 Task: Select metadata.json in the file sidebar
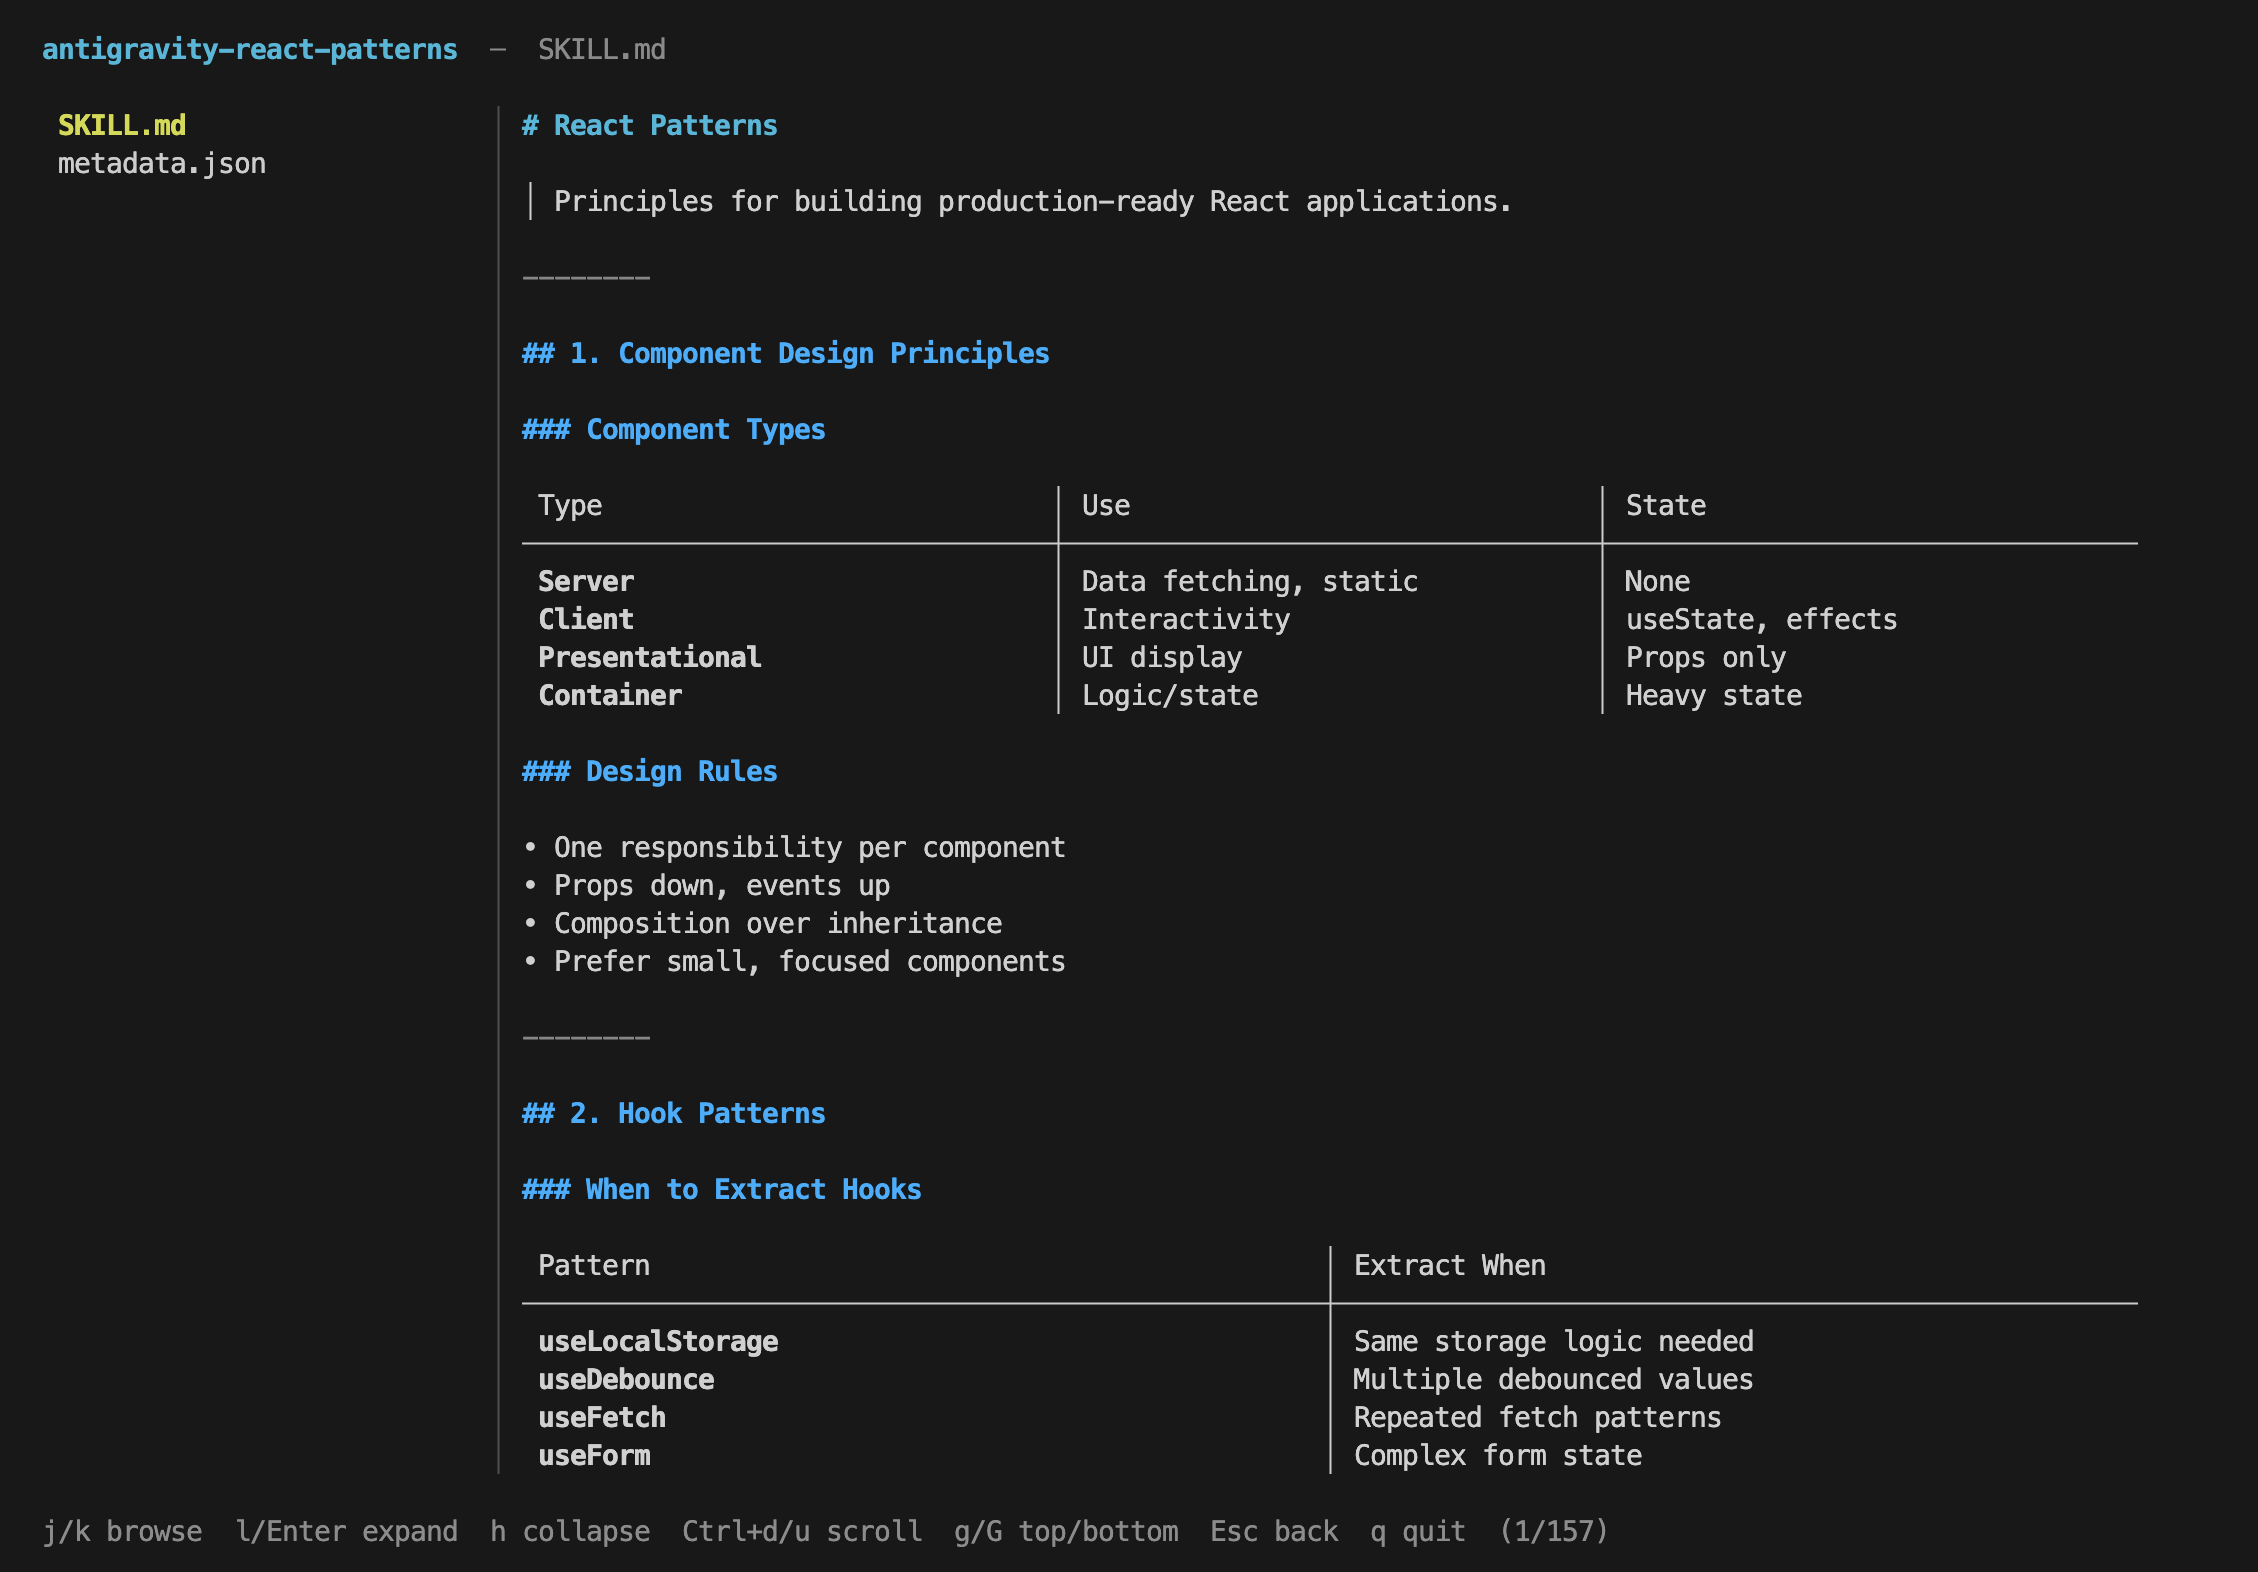pyautogui.click(x=162, y=162)
